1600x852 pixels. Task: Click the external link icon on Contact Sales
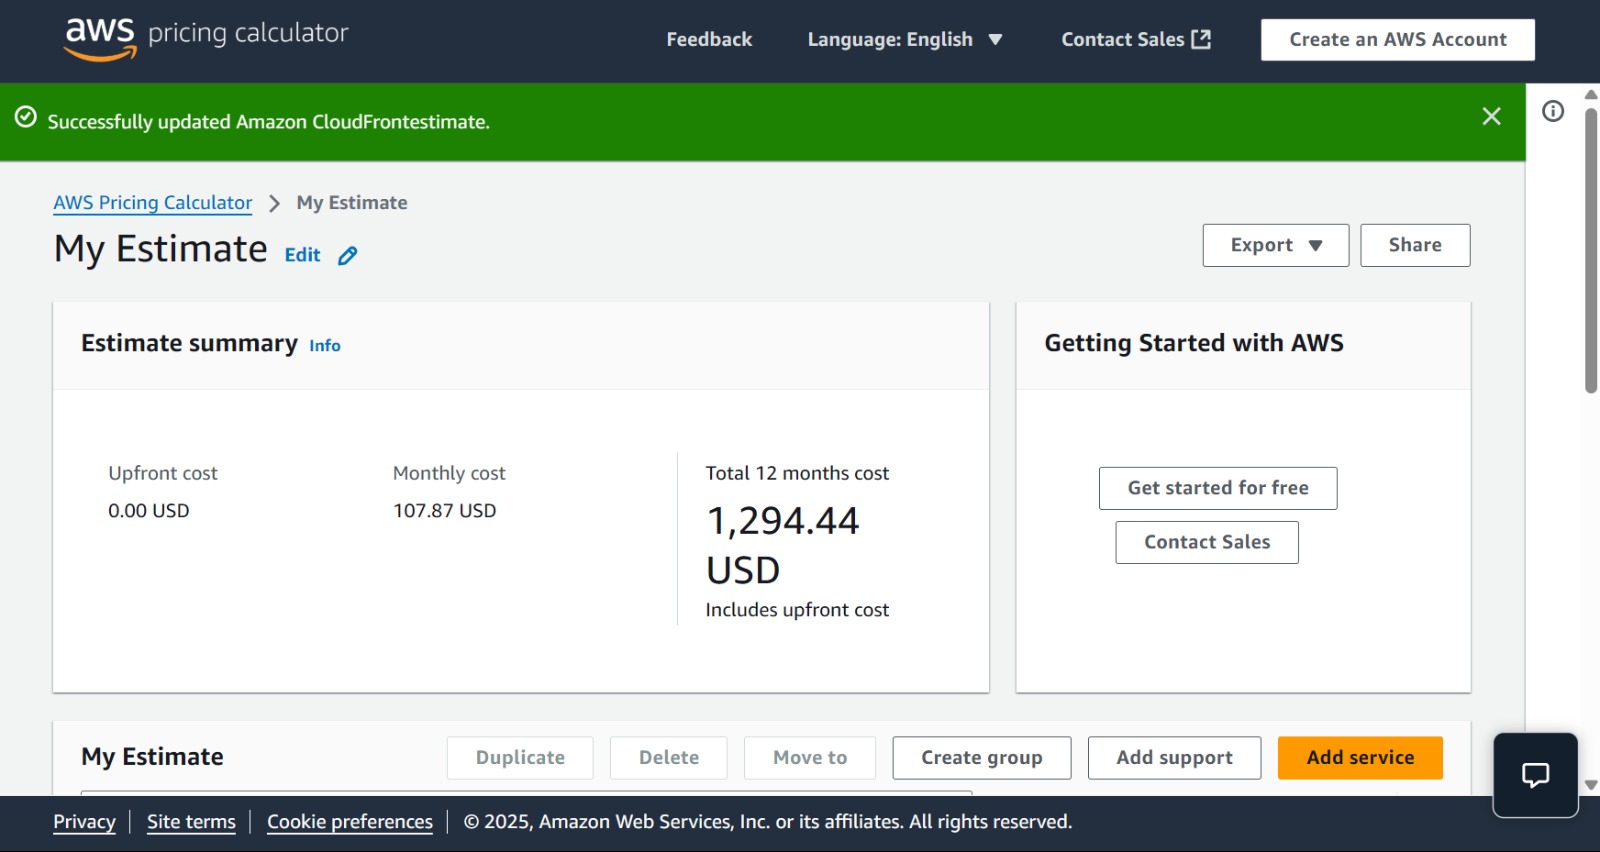[1201, 39]
